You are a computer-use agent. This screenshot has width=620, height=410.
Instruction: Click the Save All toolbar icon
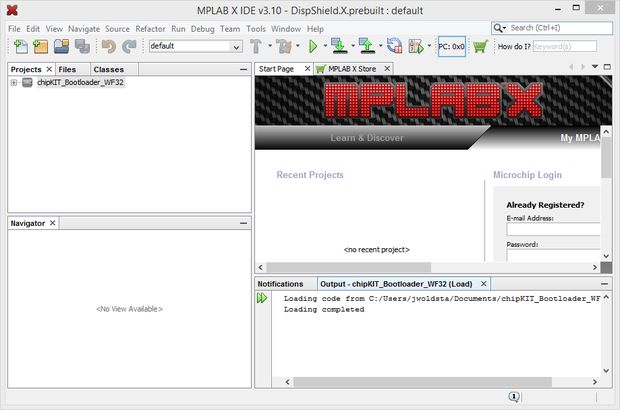(x=82, y=46)
